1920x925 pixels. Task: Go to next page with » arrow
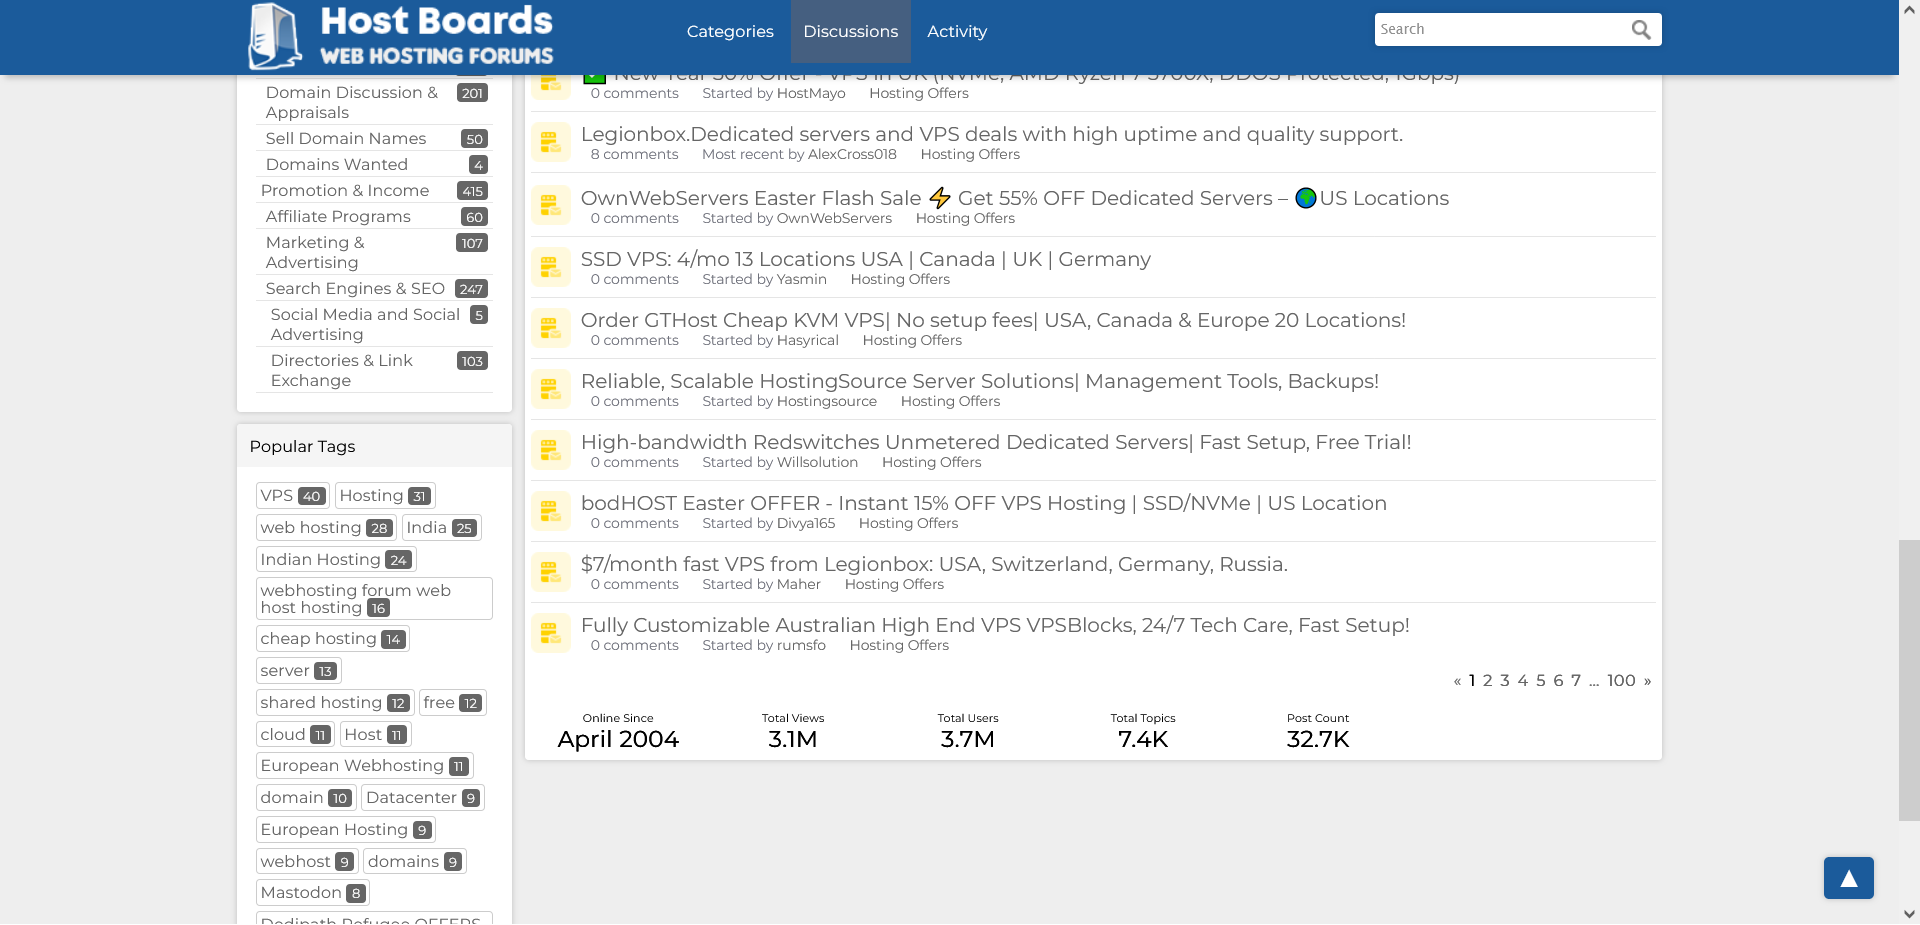1647,681
